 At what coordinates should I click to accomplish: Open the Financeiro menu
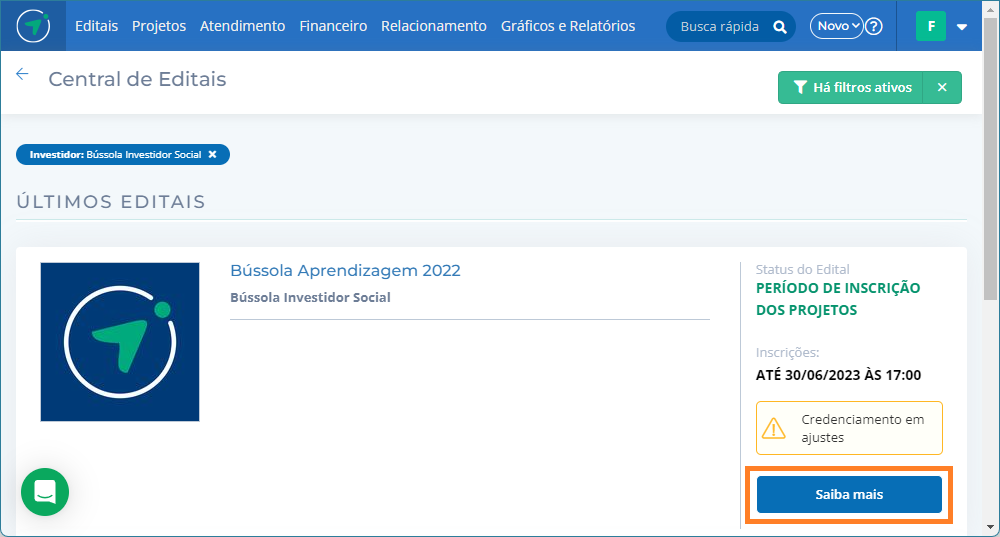pos(333,26)
